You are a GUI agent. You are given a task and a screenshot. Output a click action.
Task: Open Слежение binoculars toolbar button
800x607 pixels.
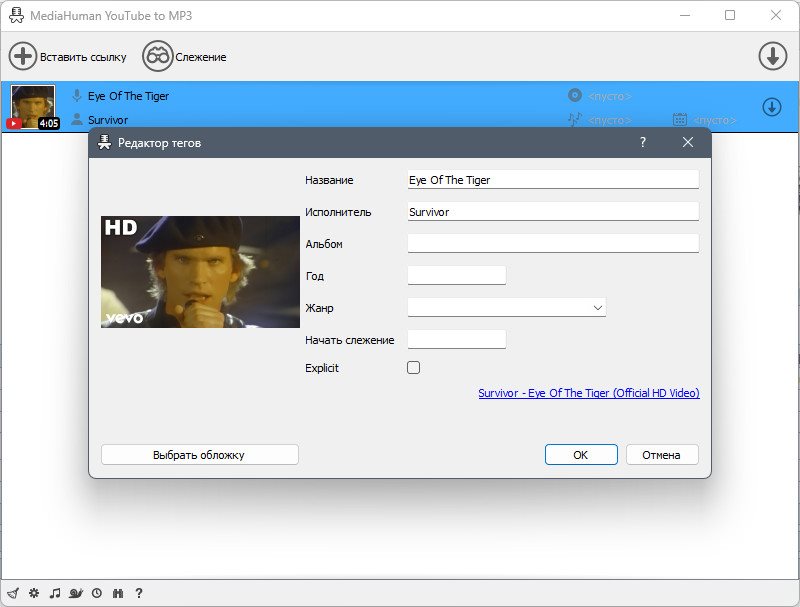158,56
